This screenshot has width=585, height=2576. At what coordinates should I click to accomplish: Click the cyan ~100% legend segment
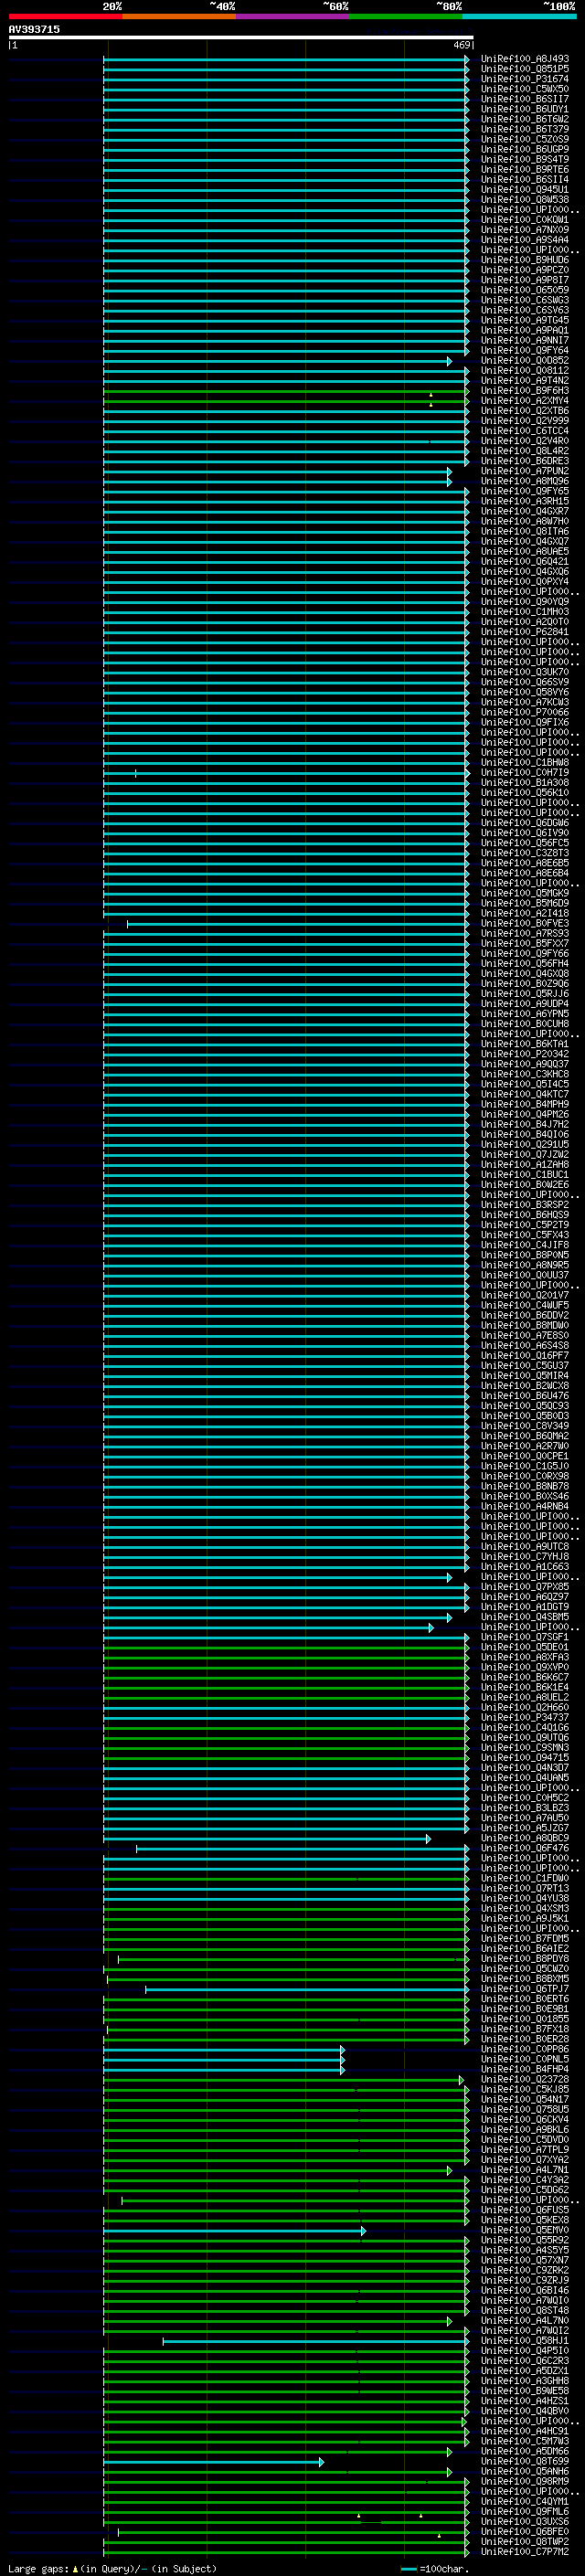point(519,16)
